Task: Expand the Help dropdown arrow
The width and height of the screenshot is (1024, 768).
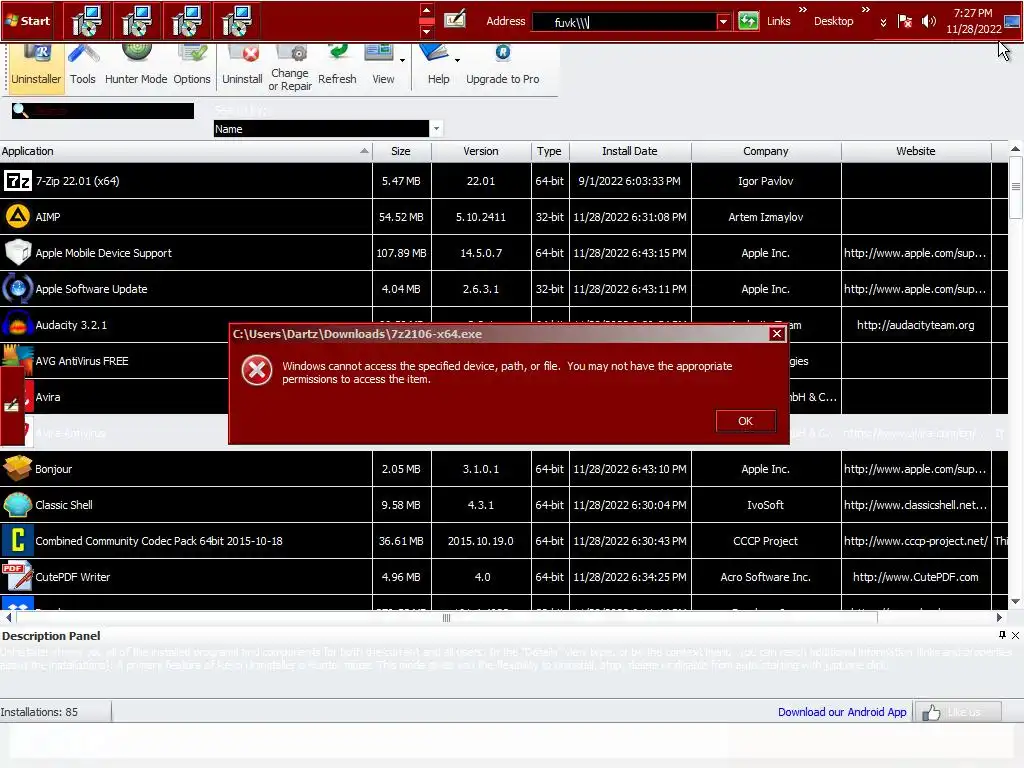Action: click(x=457, y=60)
